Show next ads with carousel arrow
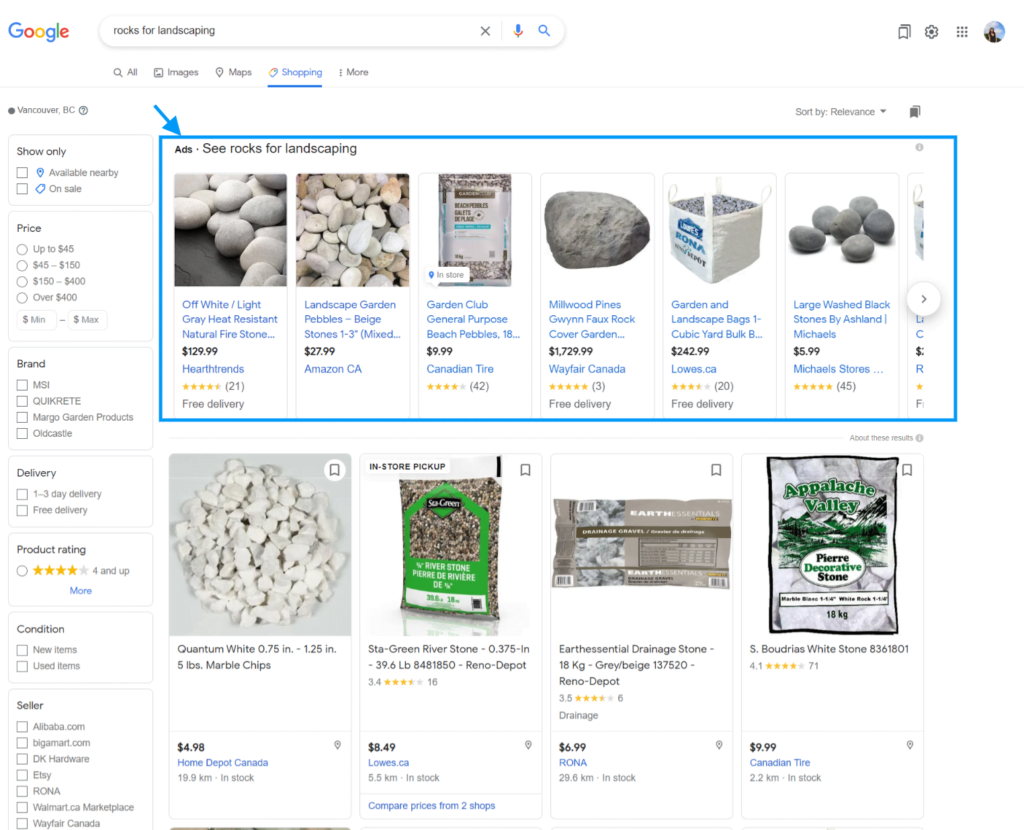 click(x=923, y=299)
